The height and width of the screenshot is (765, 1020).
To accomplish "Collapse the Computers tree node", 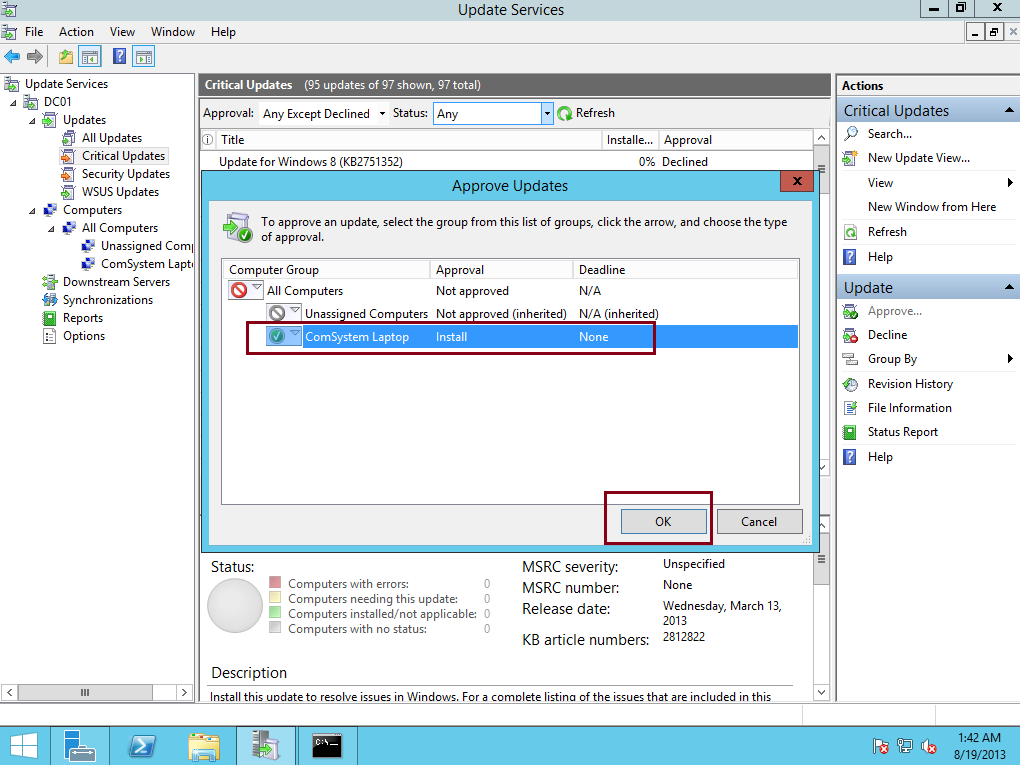I will coord(33,211).
